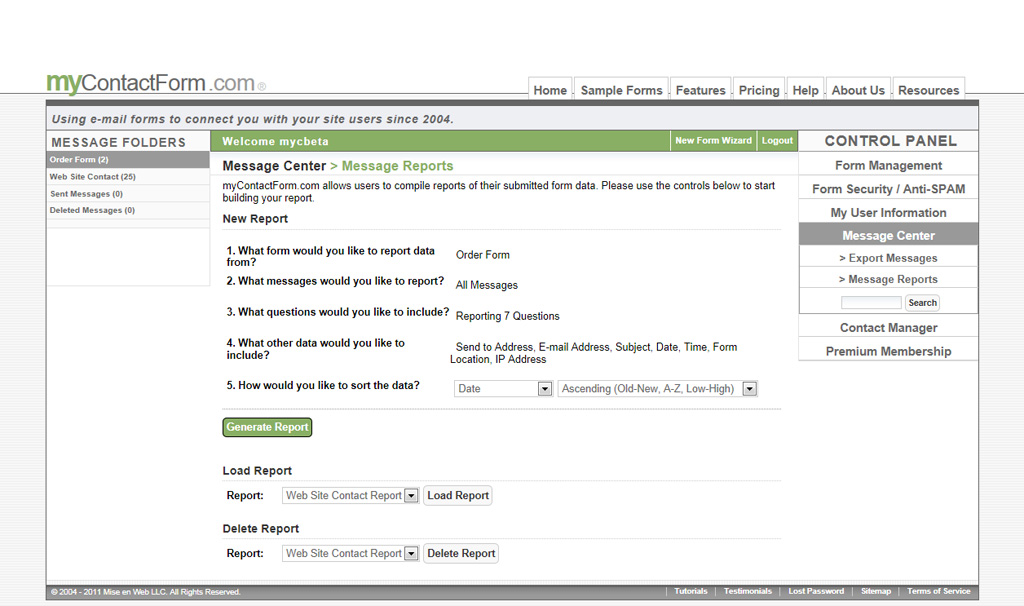Open the Deleted Messages (0) folder
1024x606 pixels.
[128, 210]
